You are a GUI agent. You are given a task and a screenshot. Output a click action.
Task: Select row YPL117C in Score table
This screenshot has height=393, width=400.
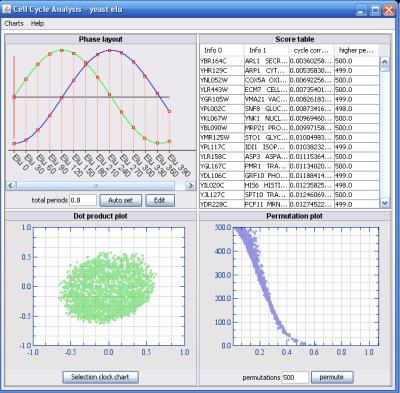pos(289,147)
